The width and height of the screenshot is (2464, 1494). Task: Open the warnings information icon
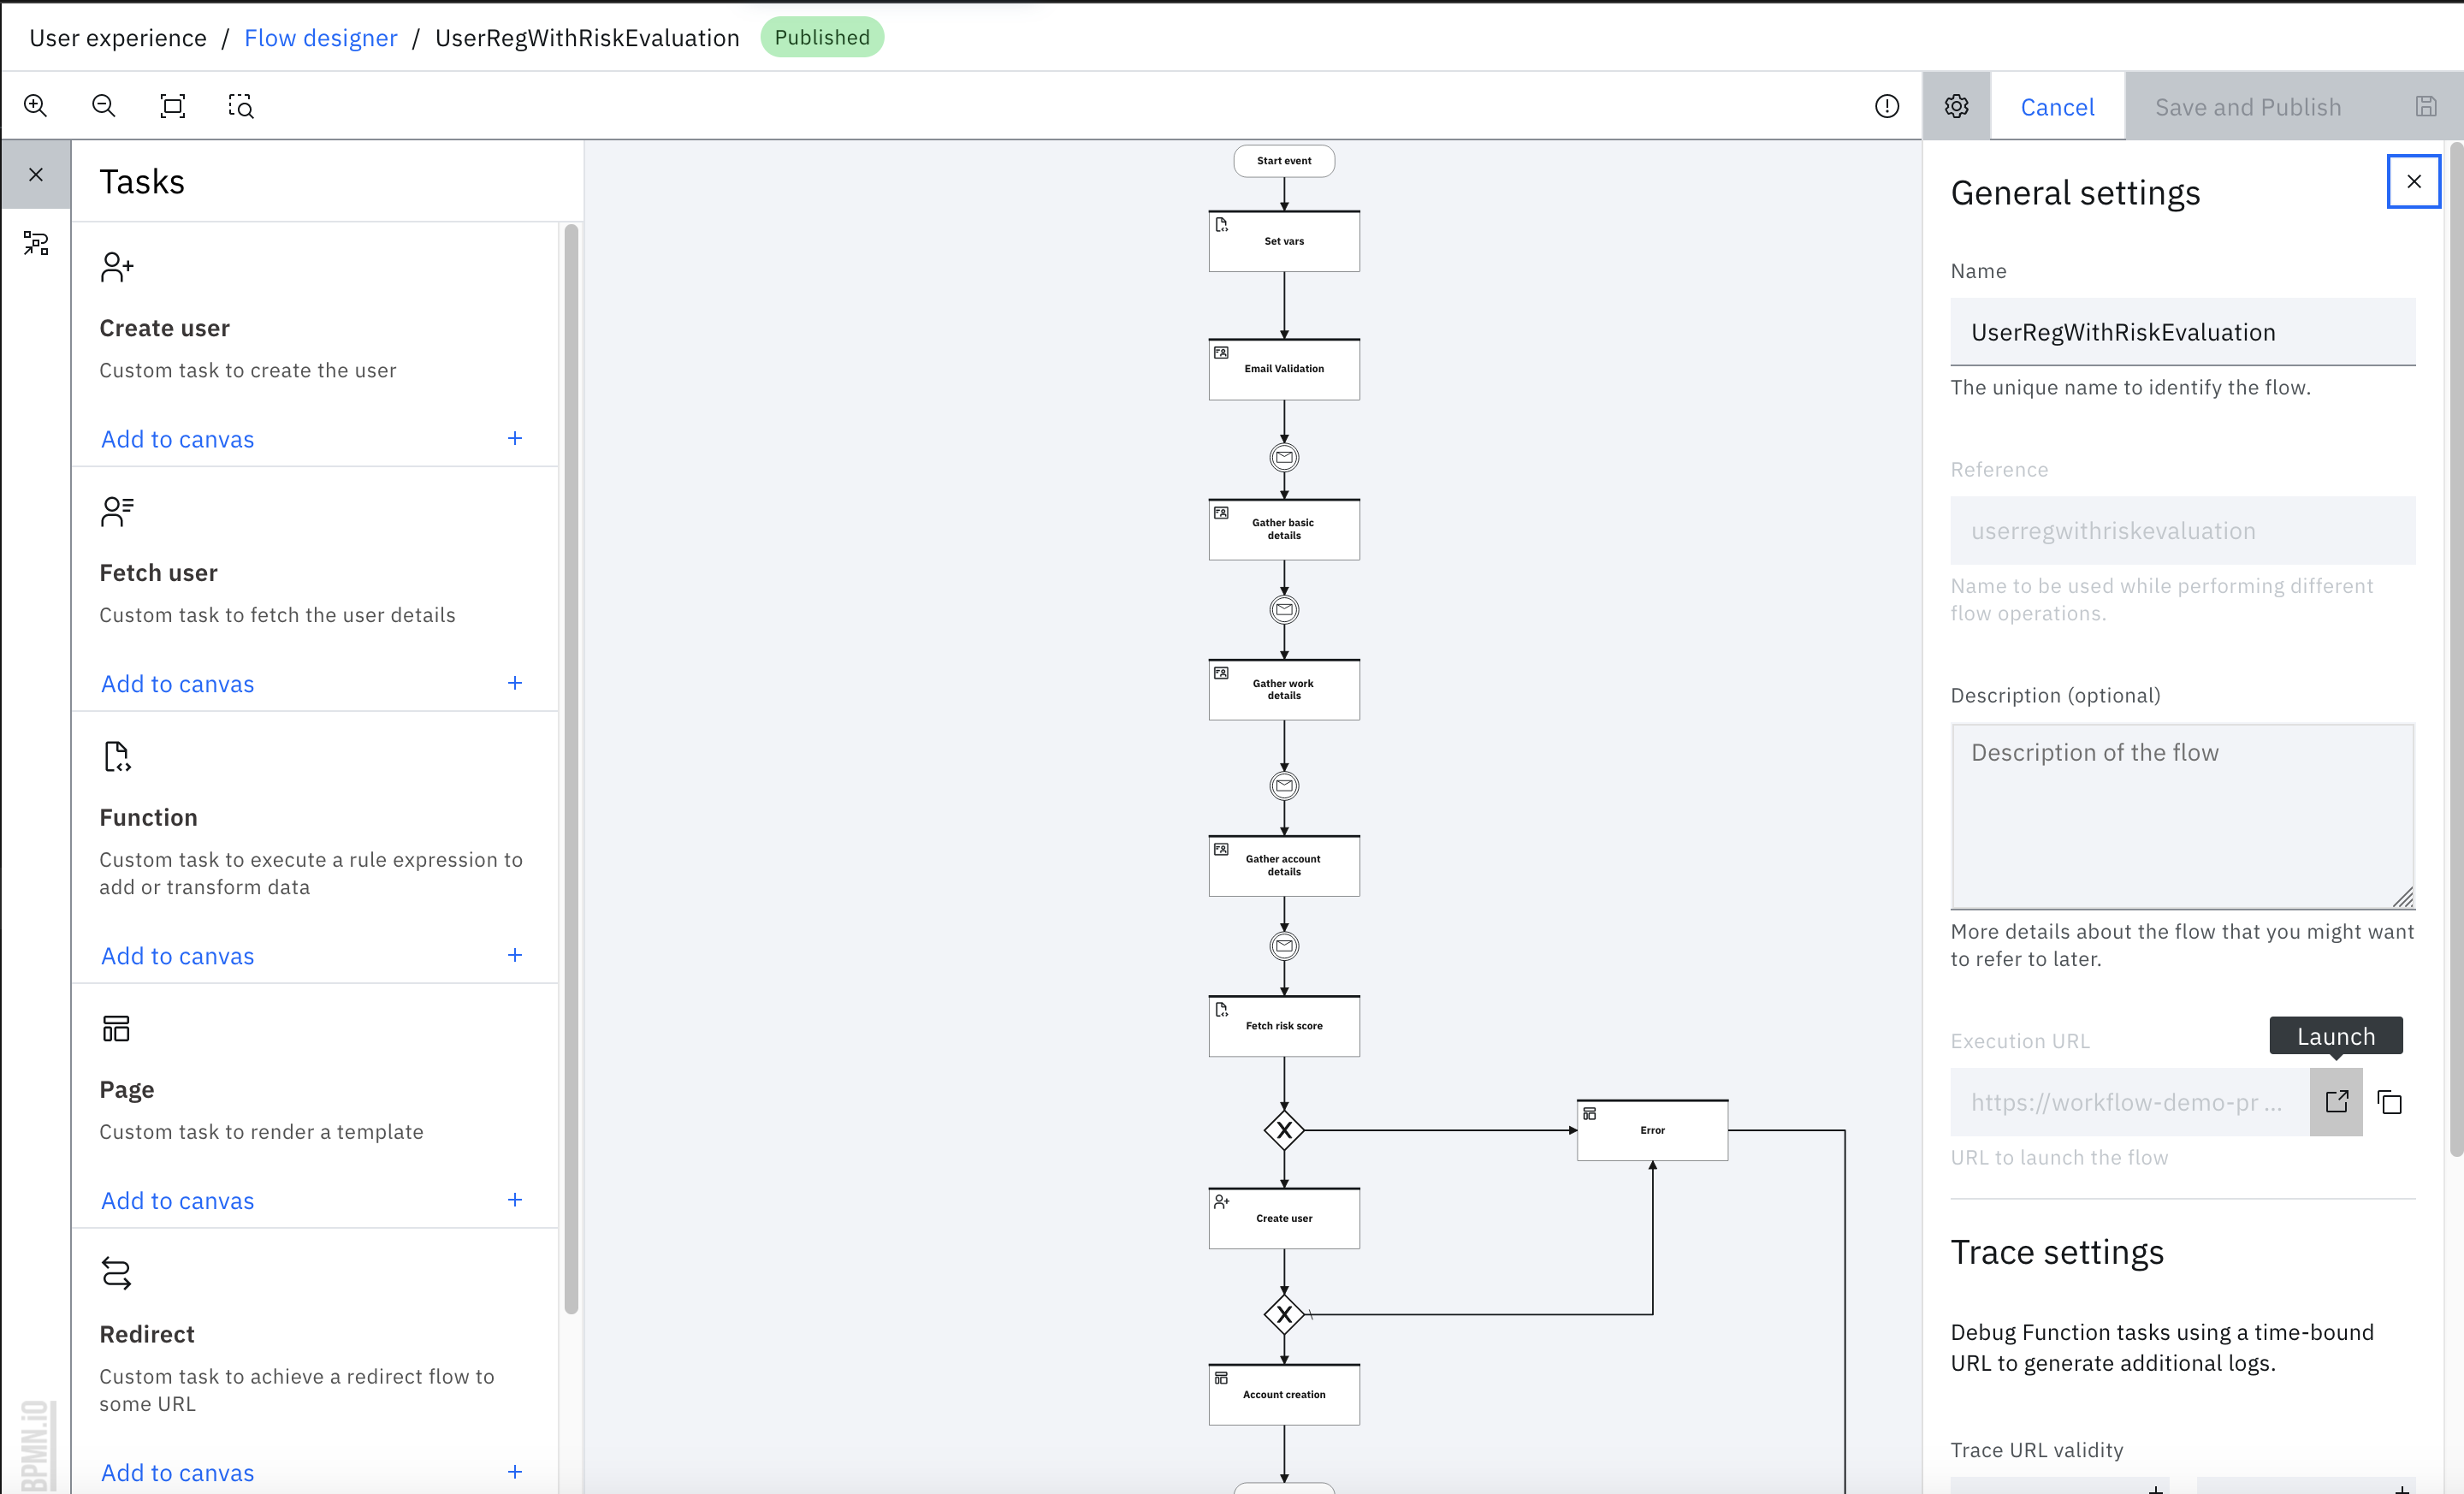tap(1886, 106)
